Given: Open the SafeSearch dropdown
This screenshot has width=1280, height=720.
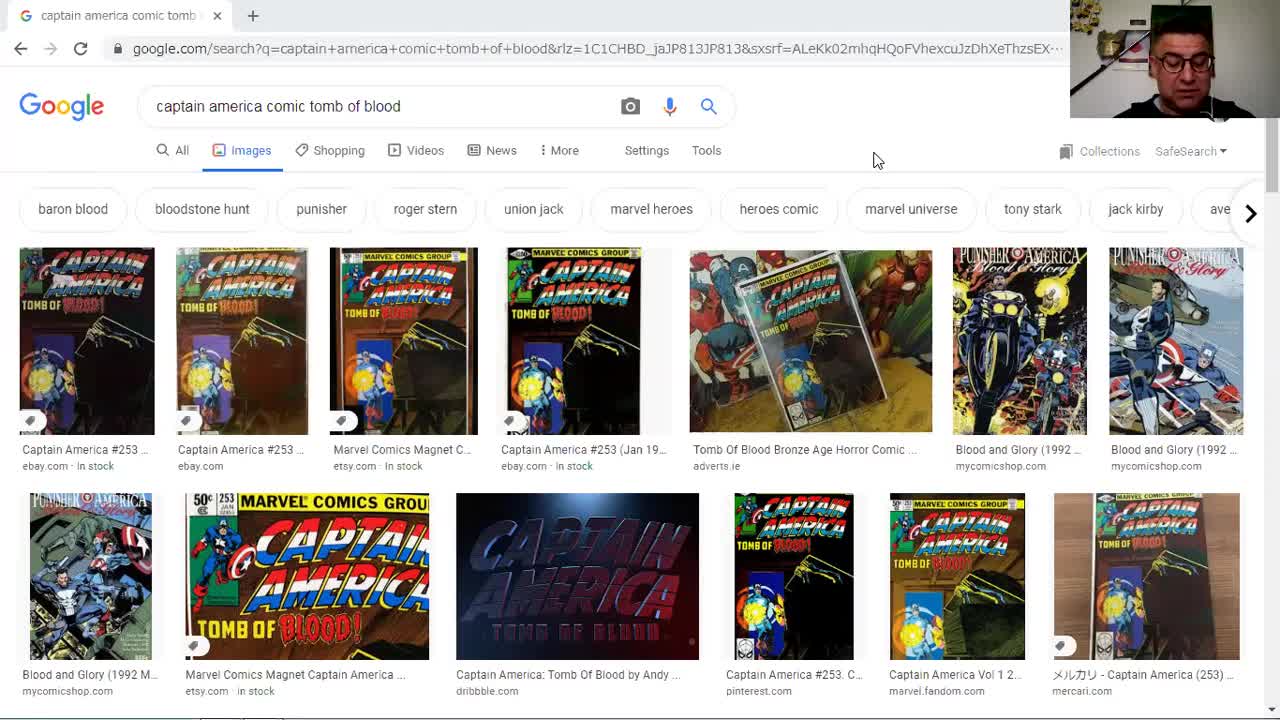Looking at the screenshot, I should (x=1190, y=151).
